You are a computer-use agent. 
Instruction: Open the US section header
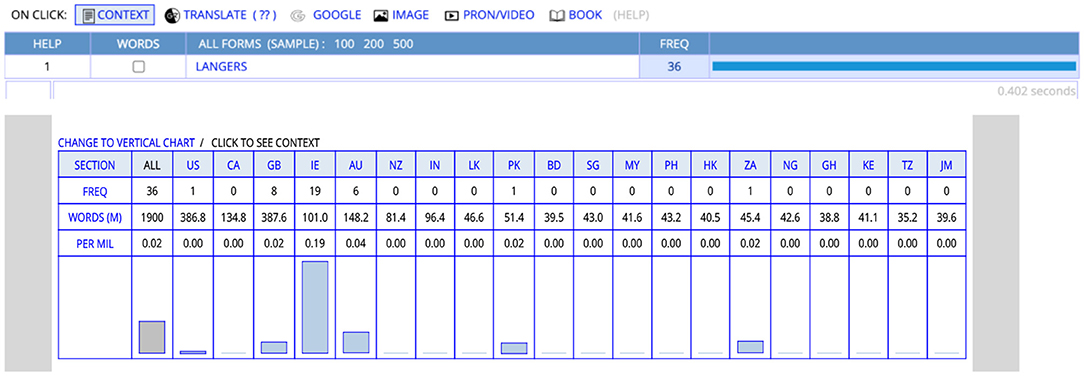coord(193,166)
